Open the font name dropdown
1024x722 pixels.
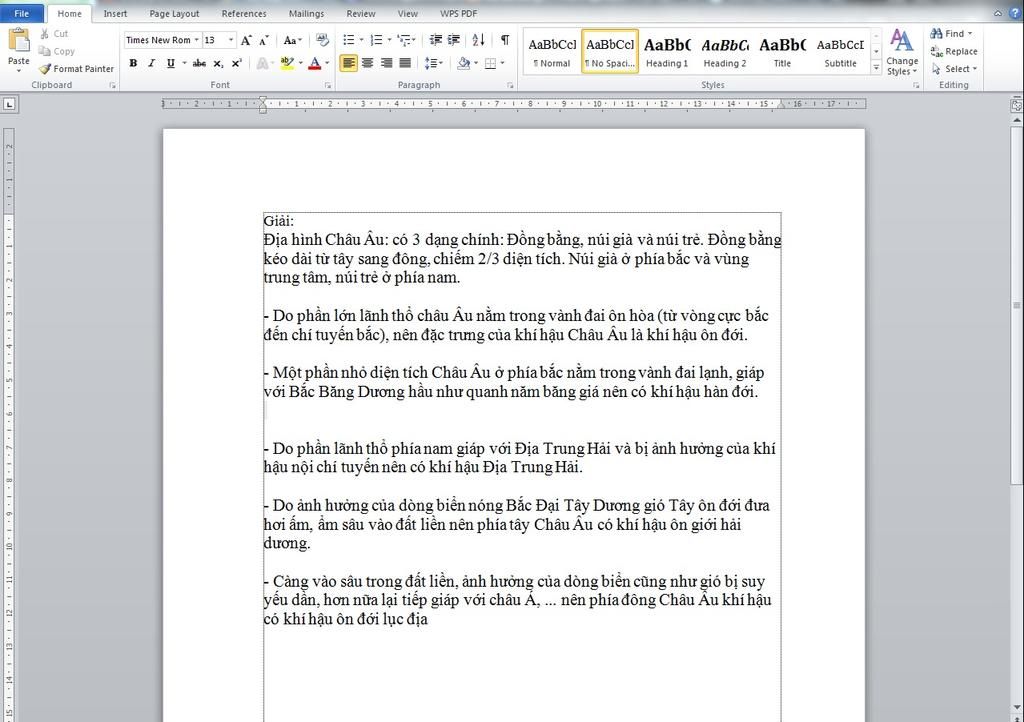click(x=197, y=40)
